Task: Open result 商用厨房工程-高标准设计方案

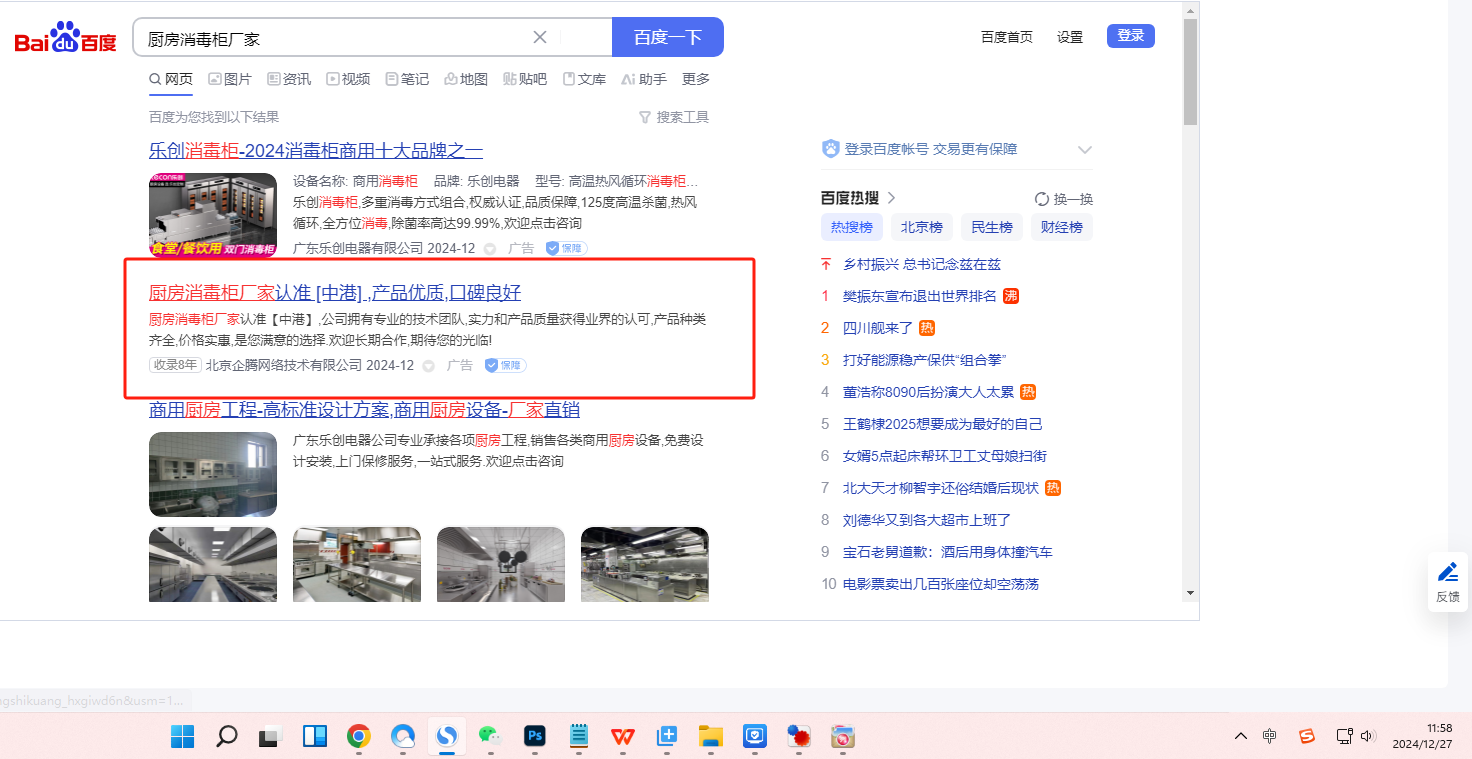Action: (364, 410)
